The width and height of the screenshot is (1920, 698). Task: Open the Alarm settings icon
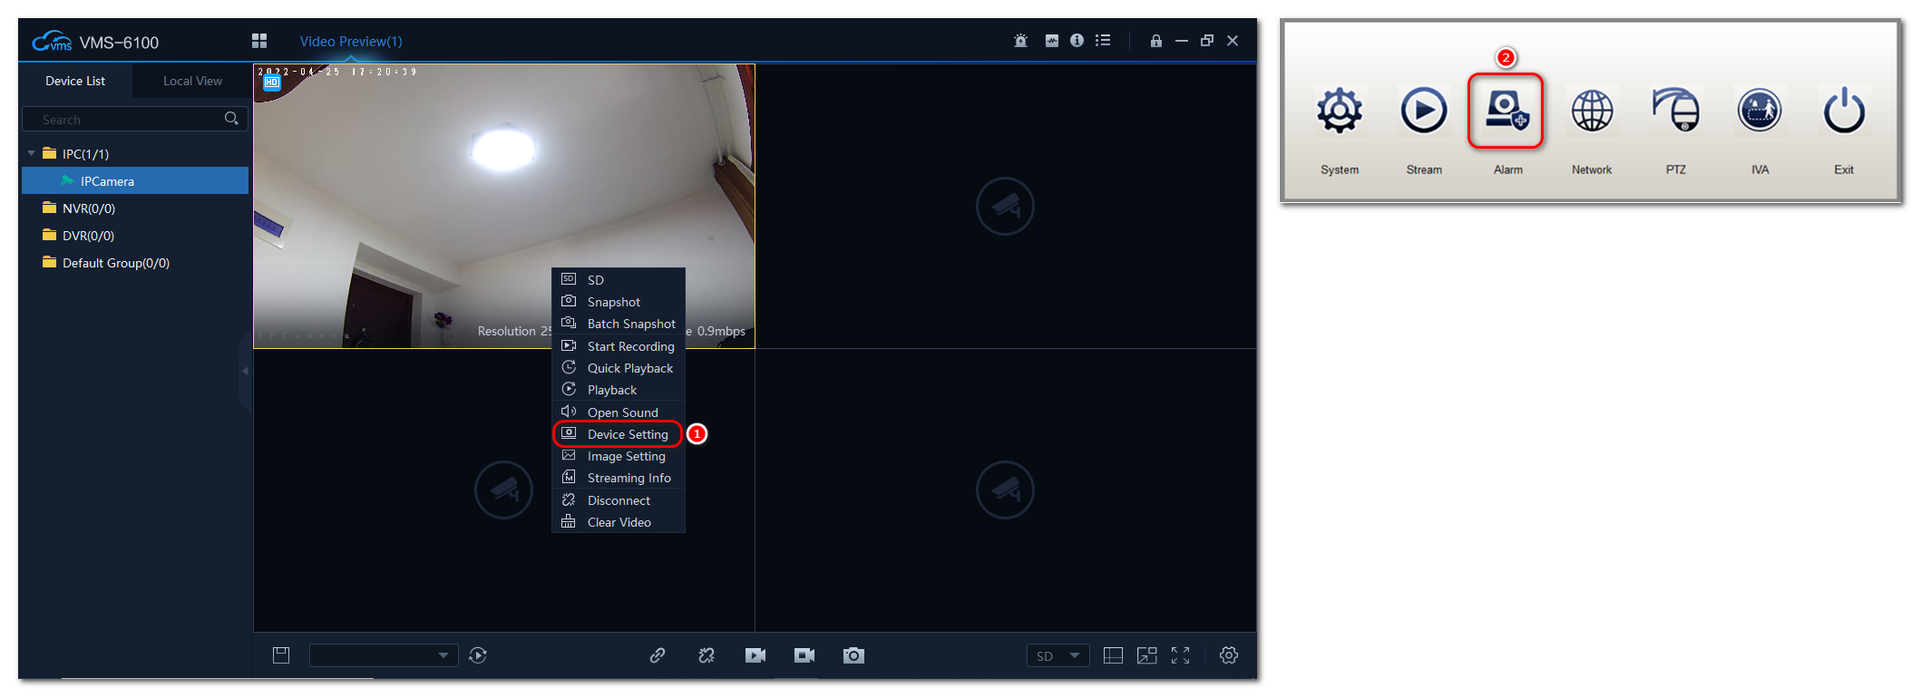tap(1506, 111)
